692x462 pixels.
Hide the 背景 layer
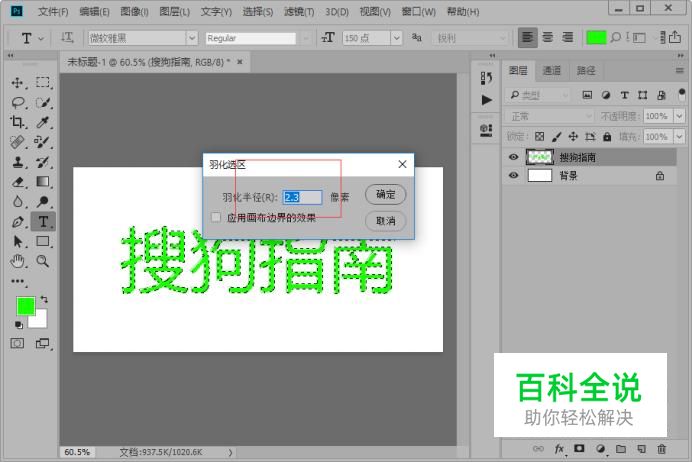(x=513, y=175)
